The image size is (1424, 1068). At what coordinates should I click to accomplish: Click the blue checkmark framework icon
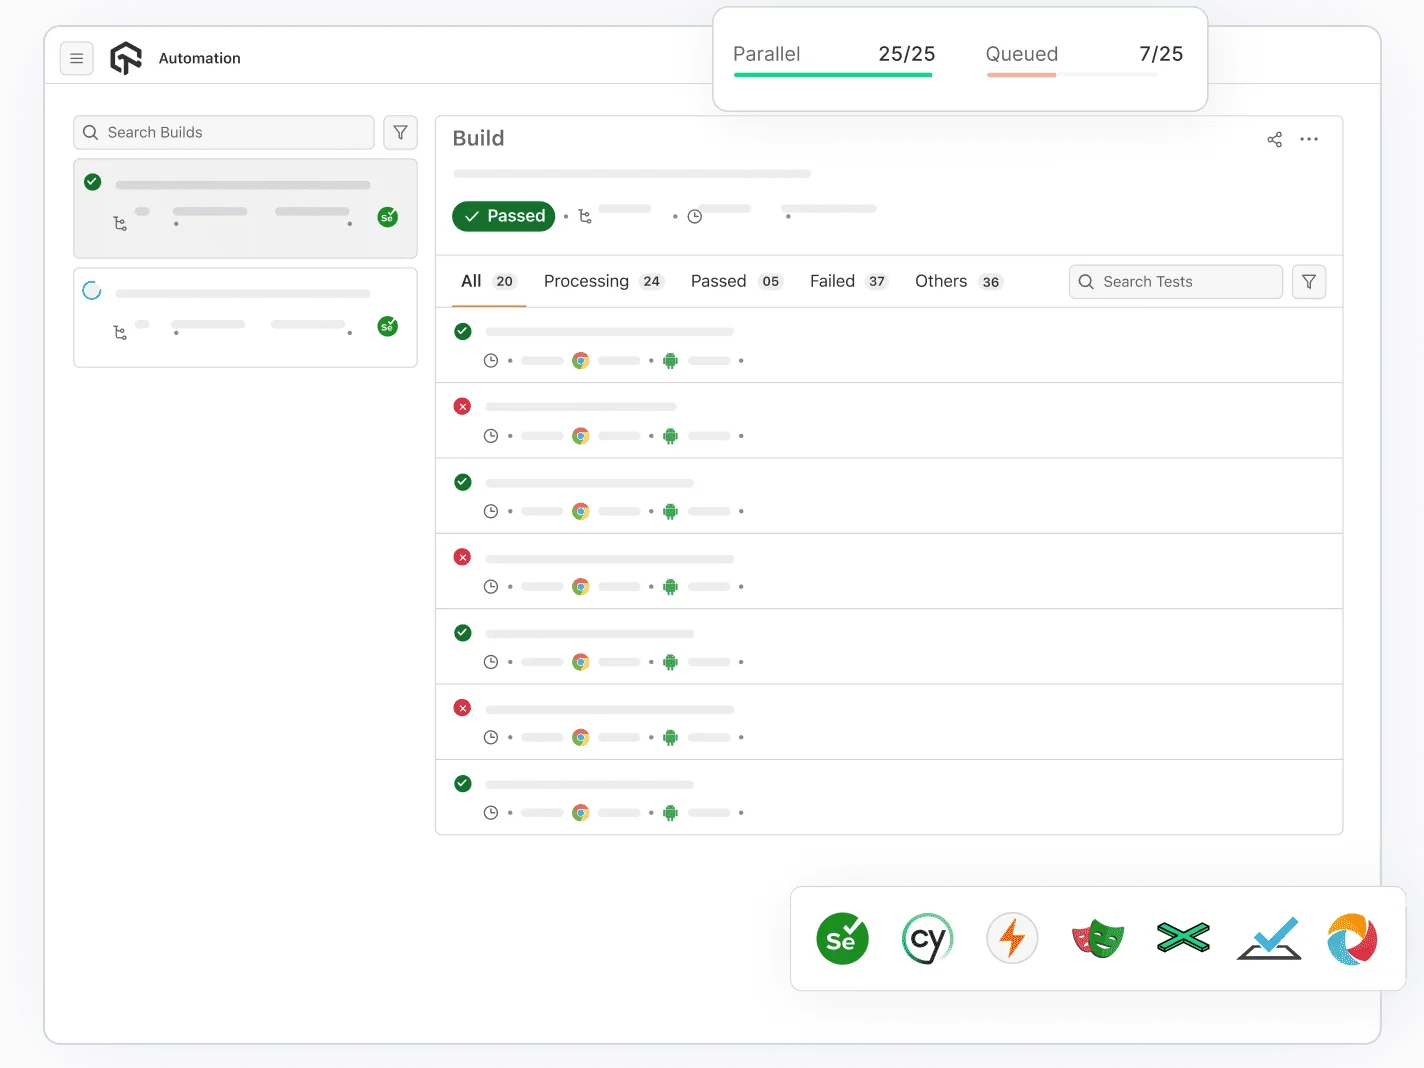(x=1268, y=938)
